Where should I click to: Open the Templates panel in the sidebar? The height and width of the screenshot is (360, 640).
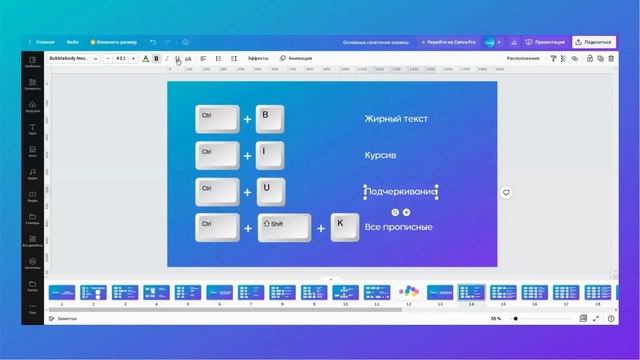33,62
